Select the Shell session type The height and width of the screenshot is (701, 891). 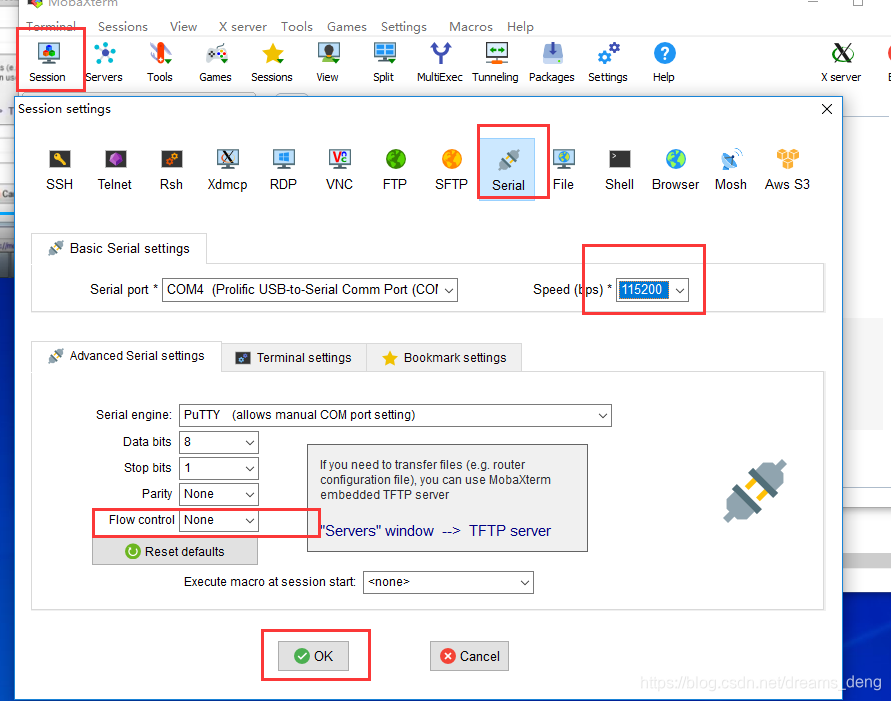pos(619,170)
